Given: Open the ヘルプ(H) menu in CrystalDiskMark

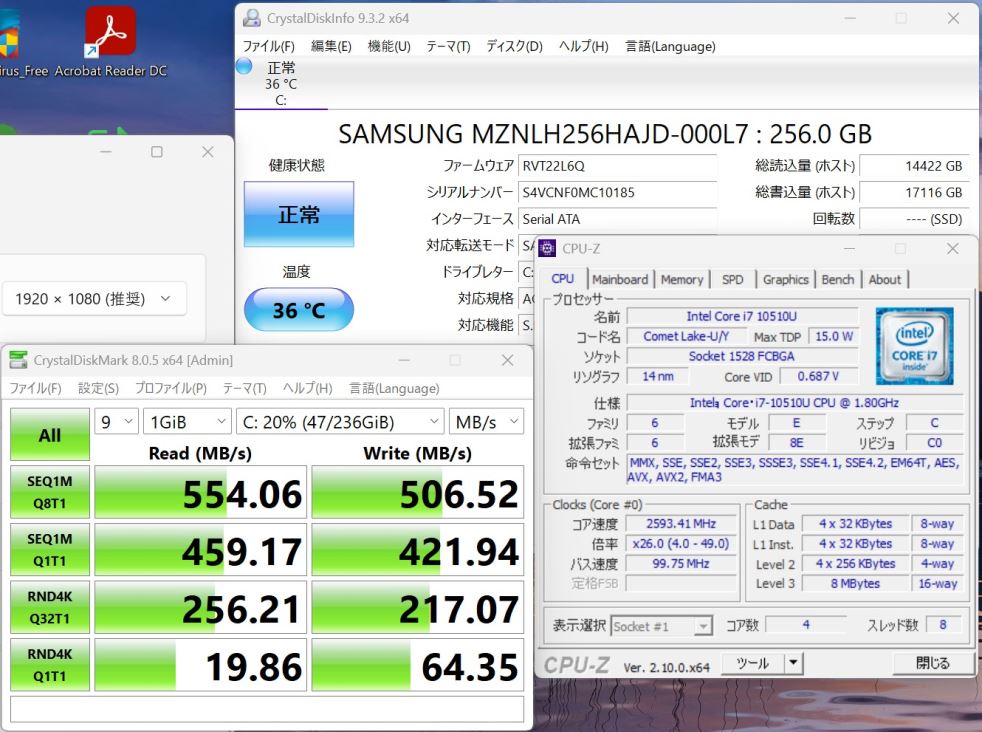Looking at the screenshot, I should (307, 388).
